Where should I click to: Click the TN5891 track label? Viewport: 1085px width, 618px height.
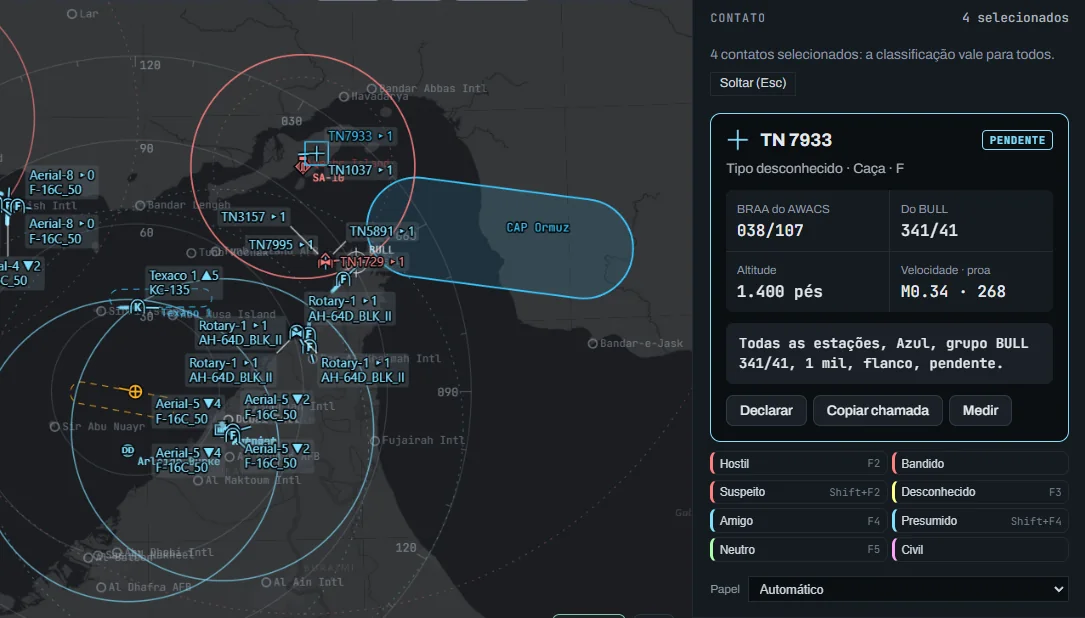(382, 231)
